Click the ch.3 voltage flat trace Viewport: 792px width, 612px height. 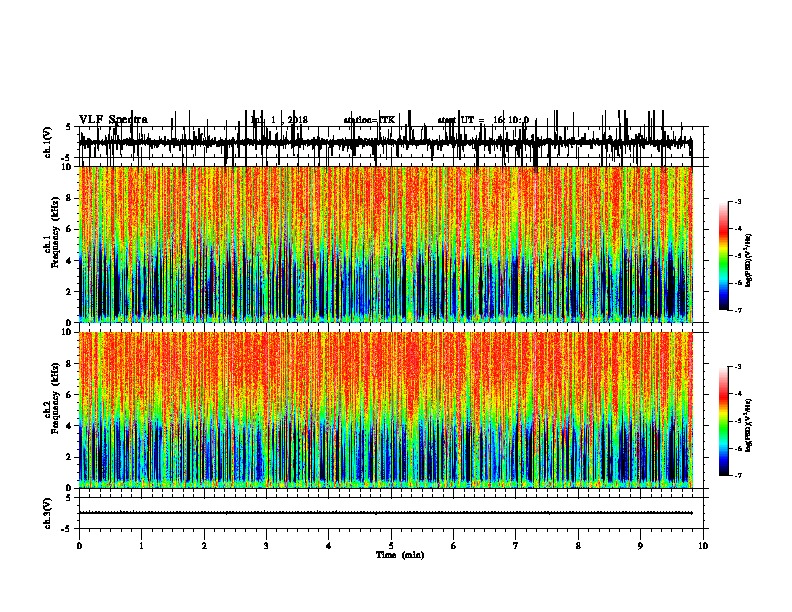pyautogui.click(x=385, y=513)
